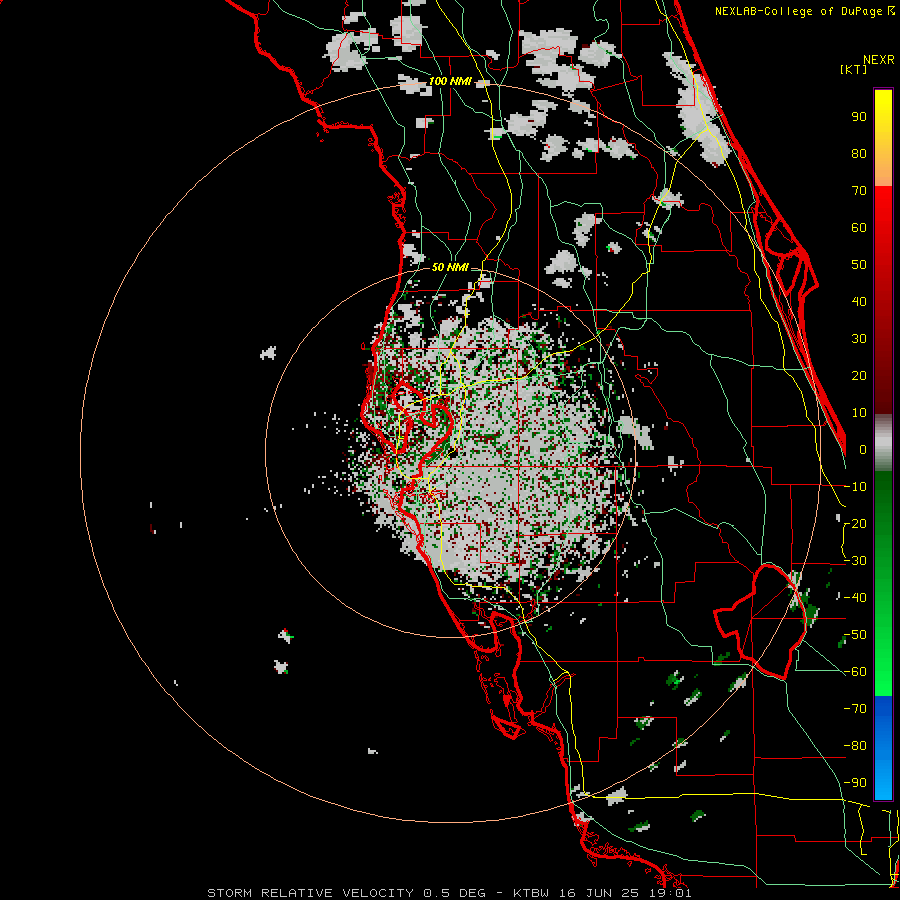Select the positive 70 value on scale
Image resolution: width=900 pixels, height=900 pixels.
859,191
